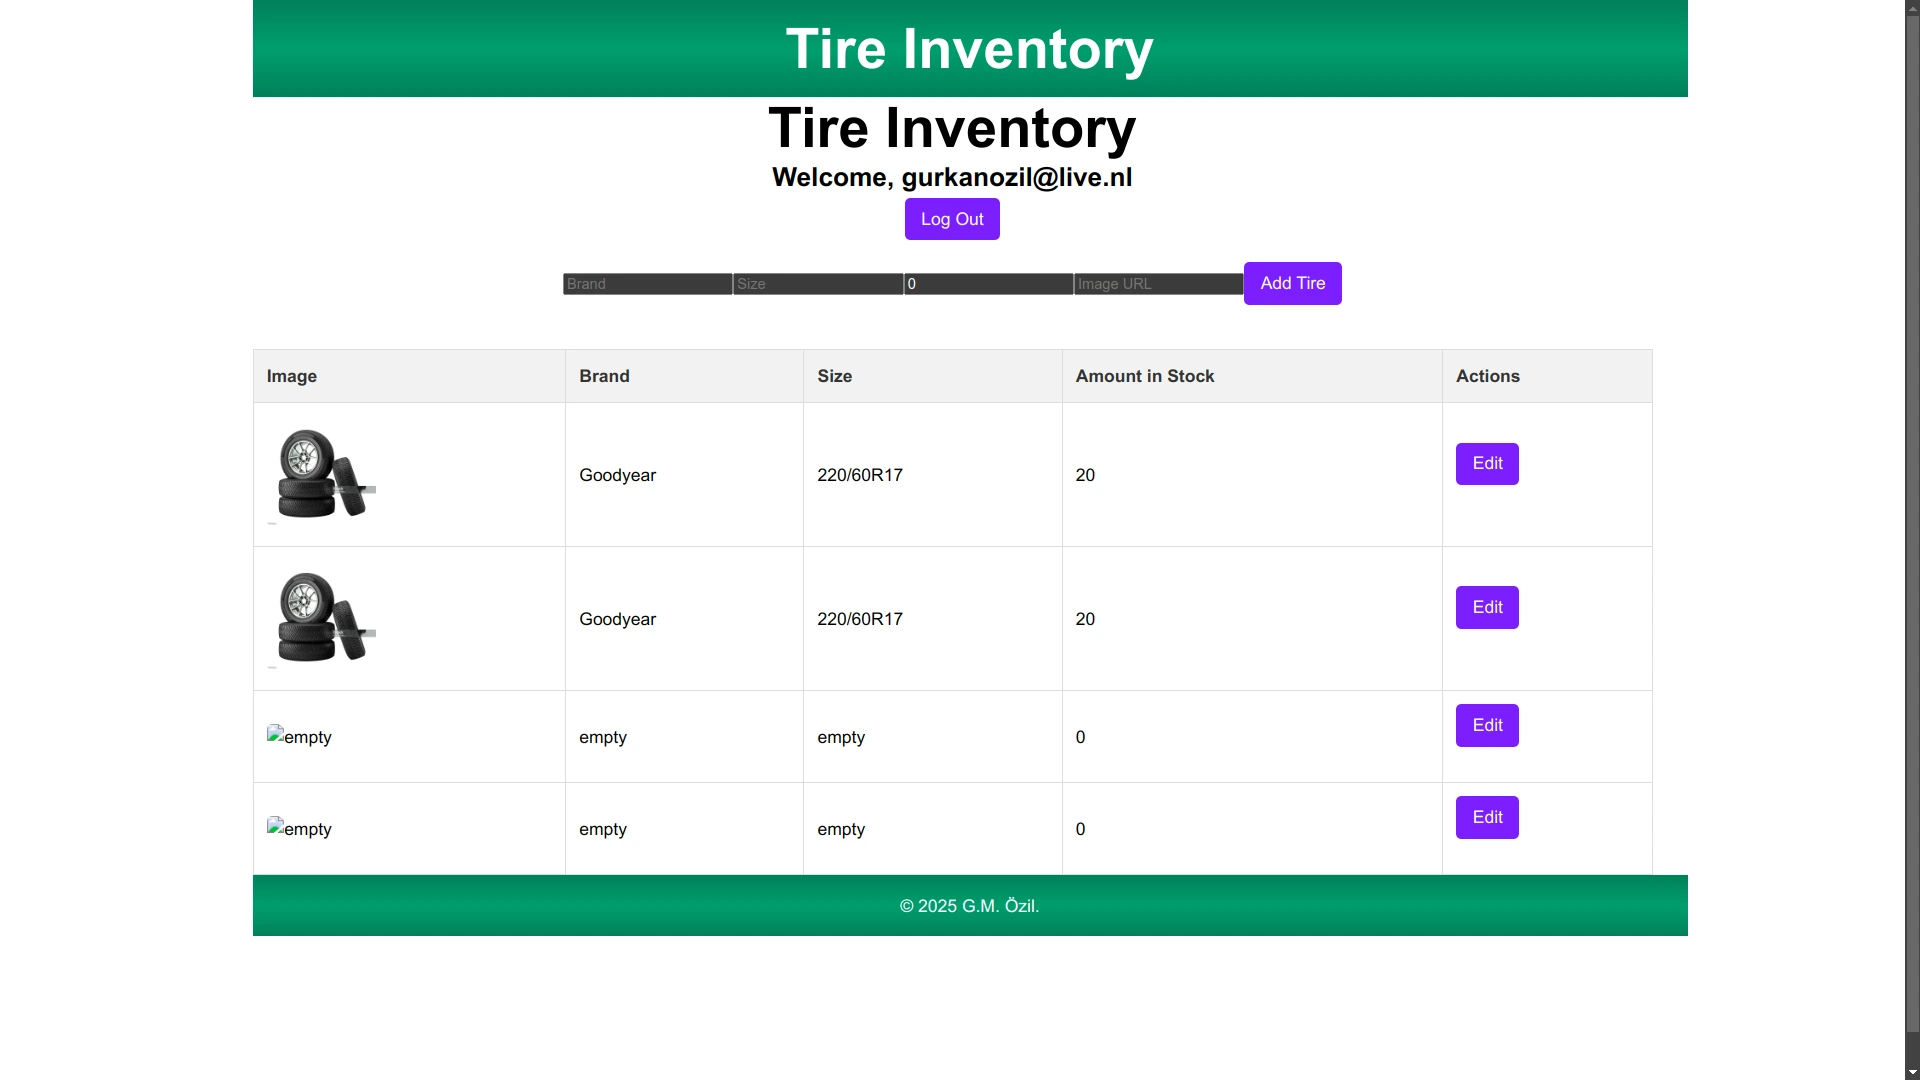Select the quantity field showing 0
The width and height of the screenshot is (1920, 1080).
[988, 284]
